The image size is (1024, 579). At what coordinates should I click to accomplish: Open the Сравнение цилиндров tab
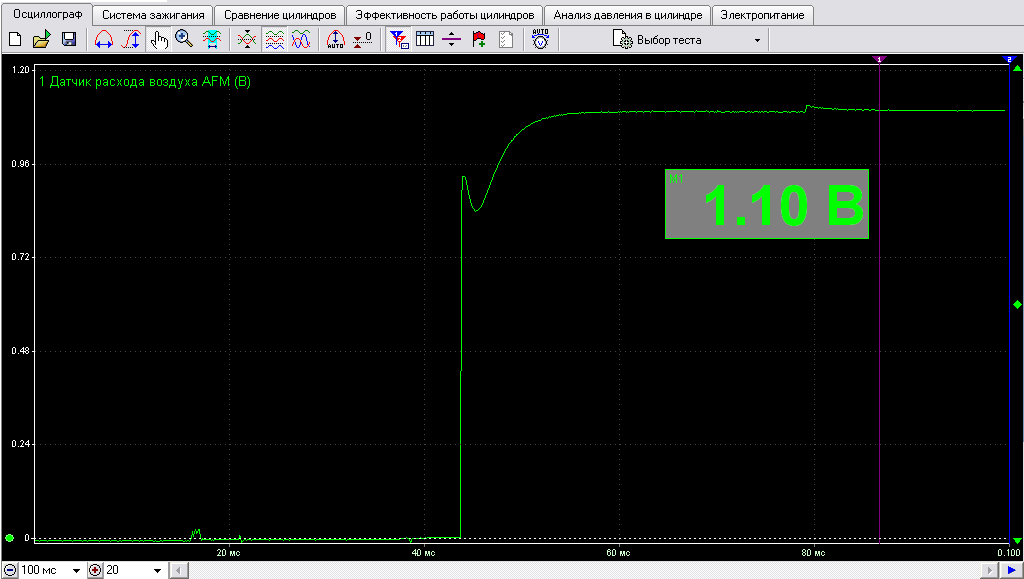tap(280, 15)
